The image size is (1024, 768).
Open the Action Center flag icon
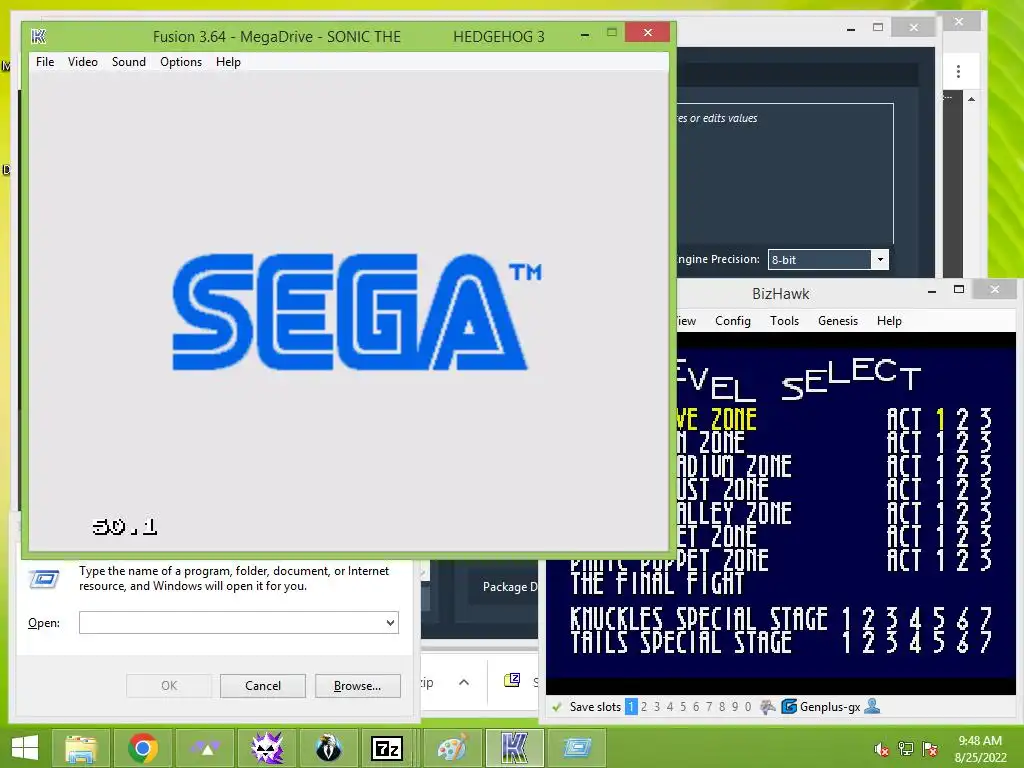pos(930,749)
